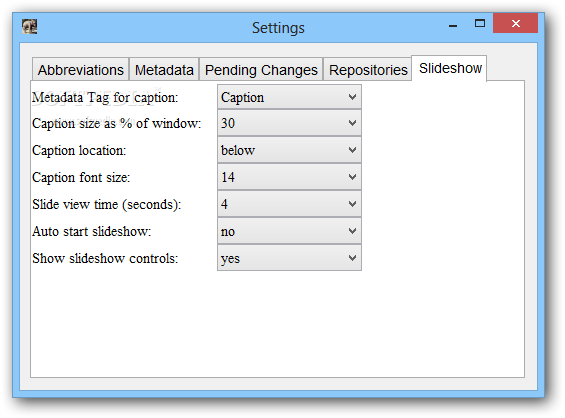Click the 'Auto start slideshow:' label
This screenshot has height=418, width=565.
click(x=92, y=231)
